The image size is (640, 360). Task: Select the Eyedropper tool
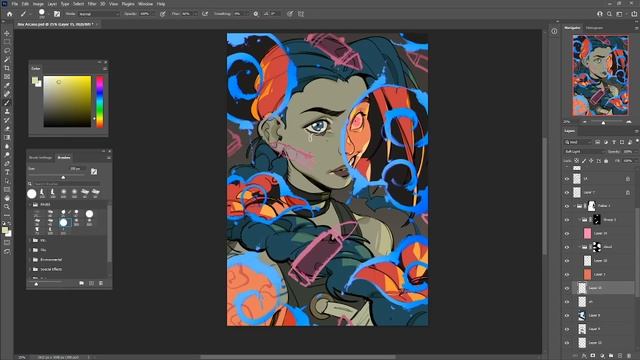7,85
